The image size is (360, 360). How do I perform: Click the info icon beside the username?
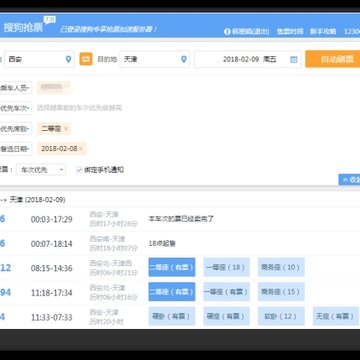(x=227, y=32)
